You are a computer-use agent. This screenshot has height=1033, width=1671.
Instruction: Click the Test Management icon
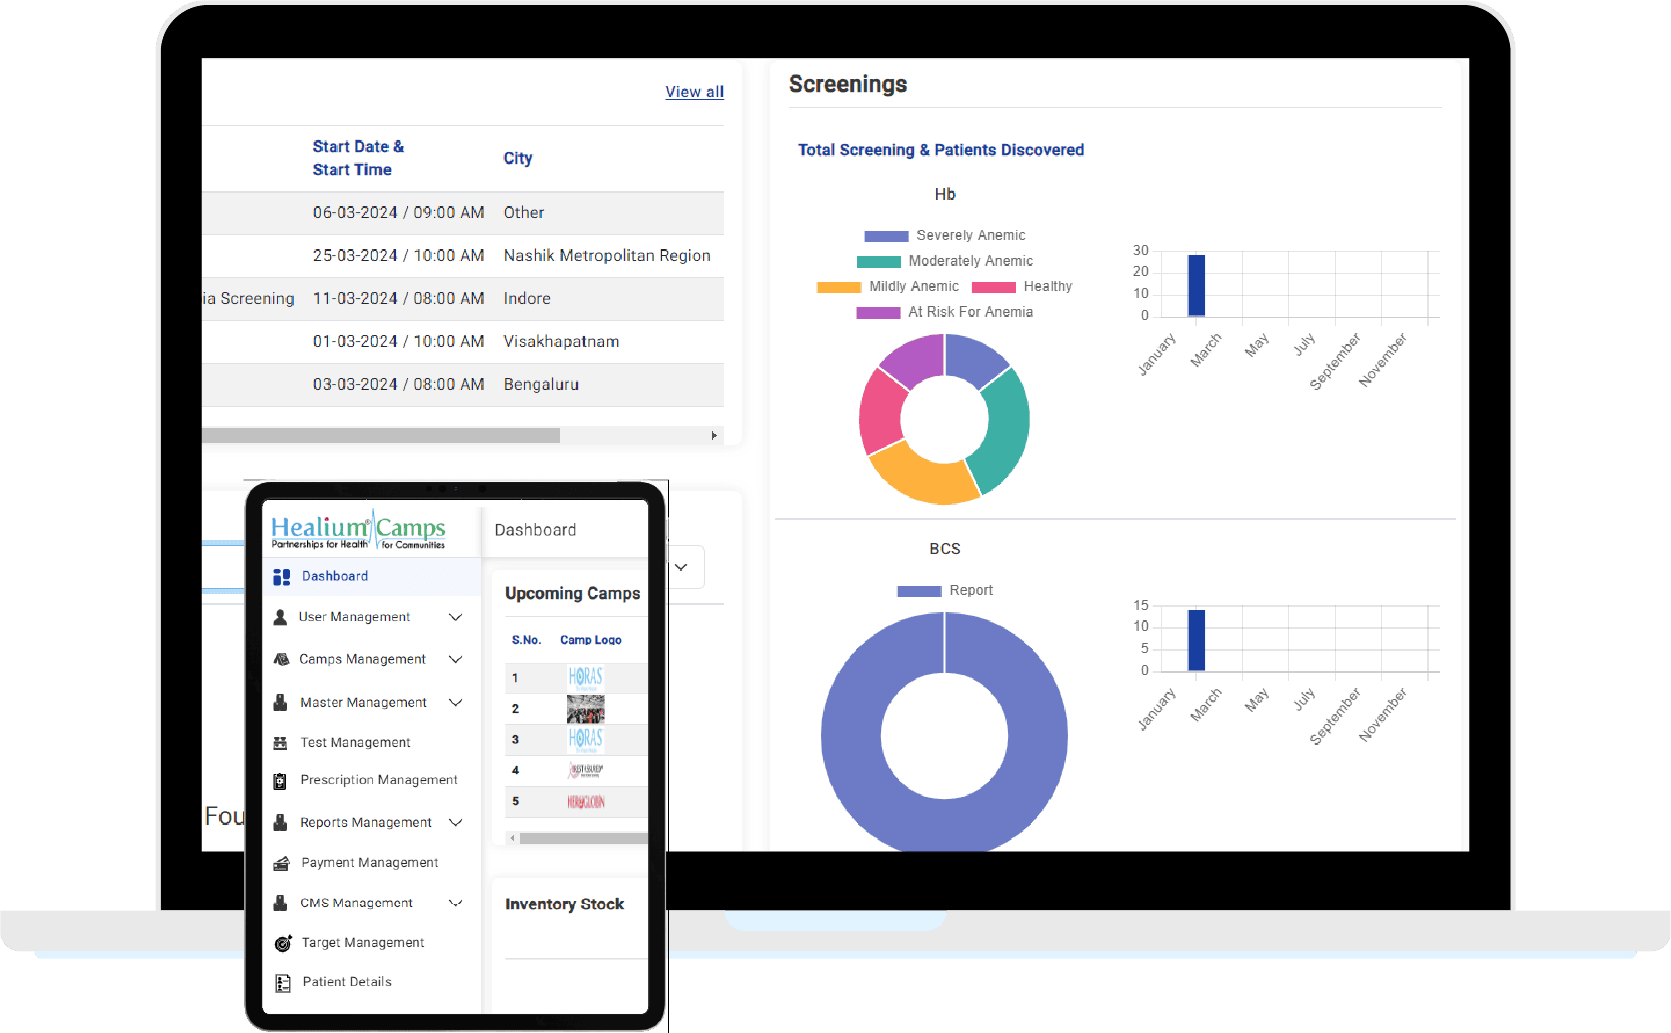[x=281, y=743]
